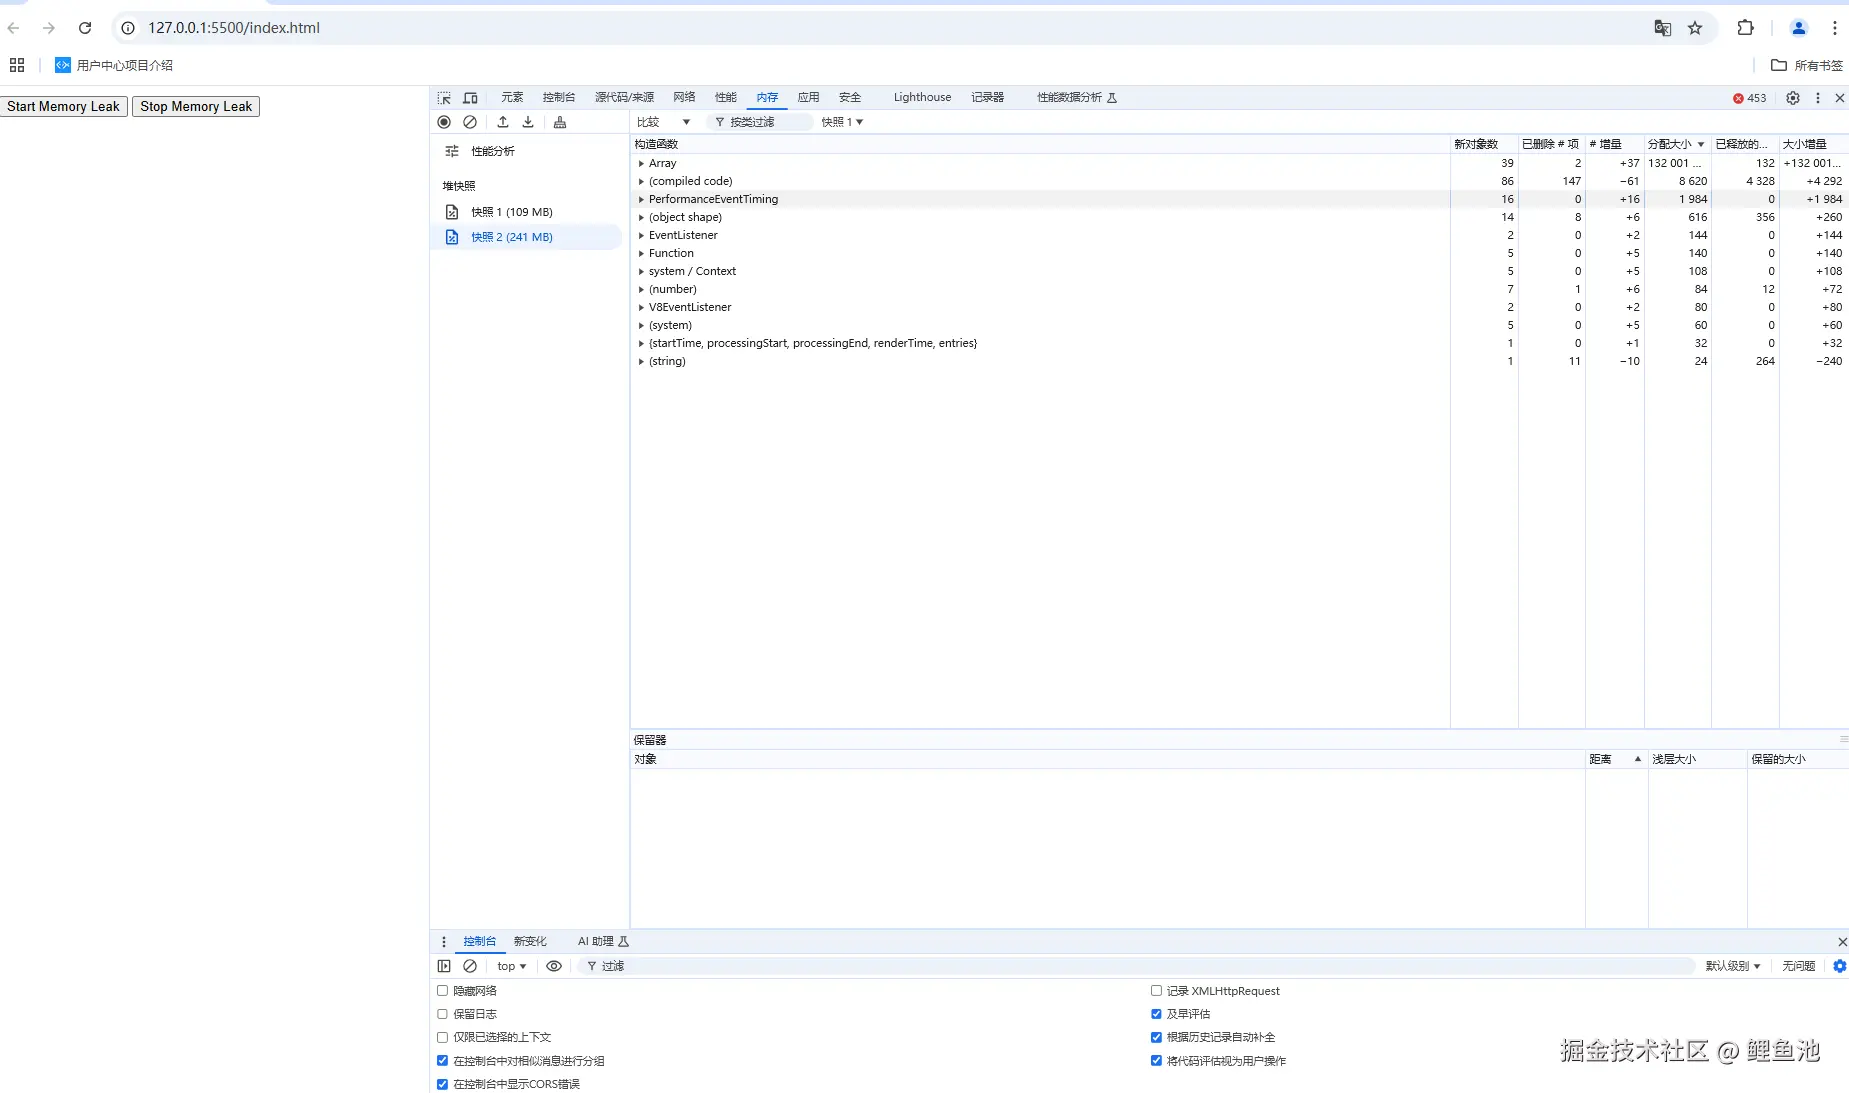Click the record heap snapshot icon

444,122
